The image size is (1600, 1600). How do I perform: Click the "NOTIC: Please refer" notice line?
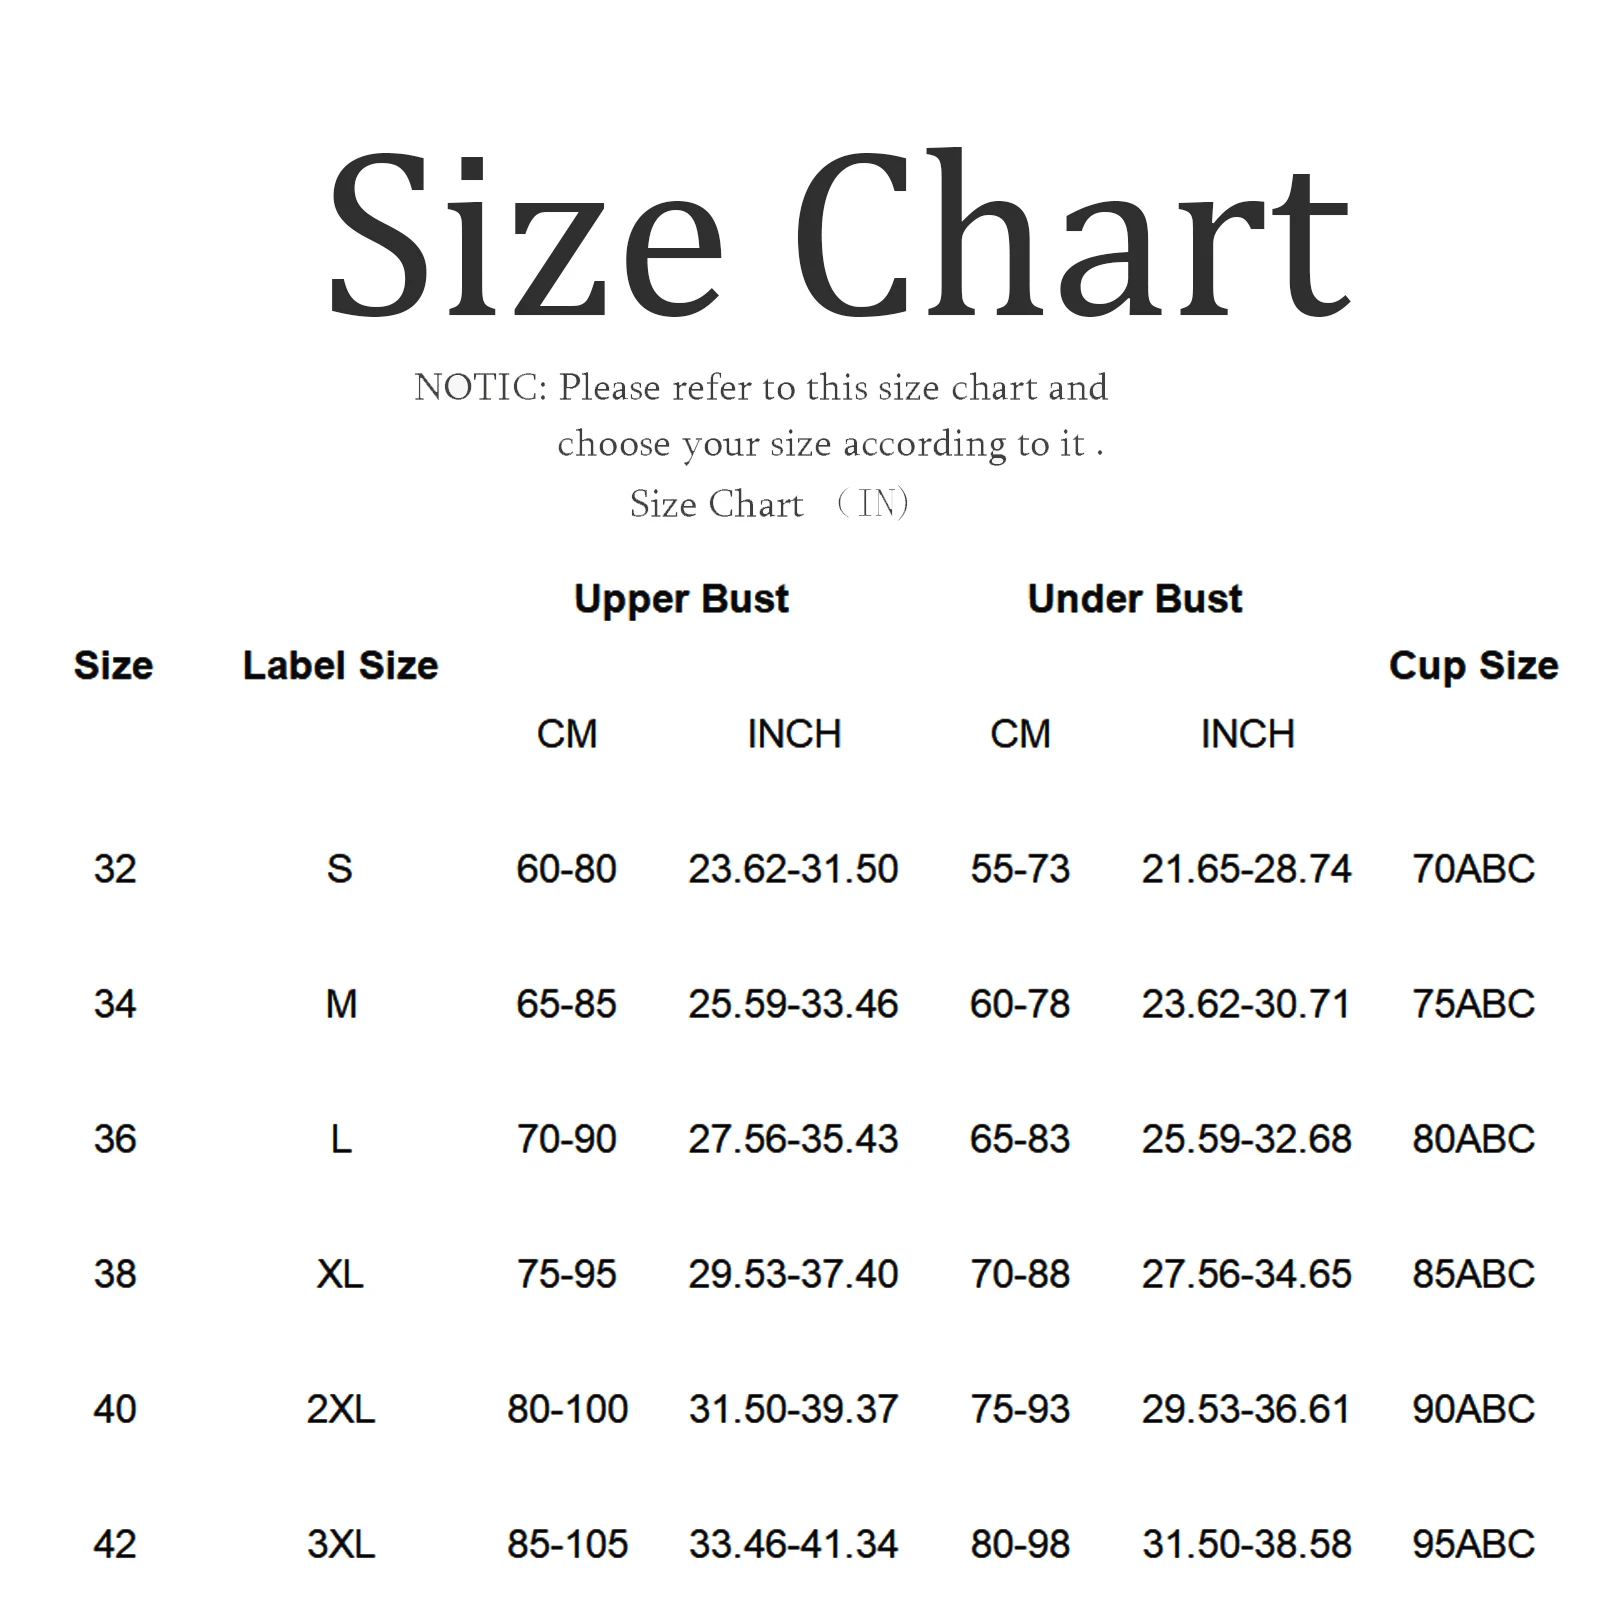click(761, 388)
